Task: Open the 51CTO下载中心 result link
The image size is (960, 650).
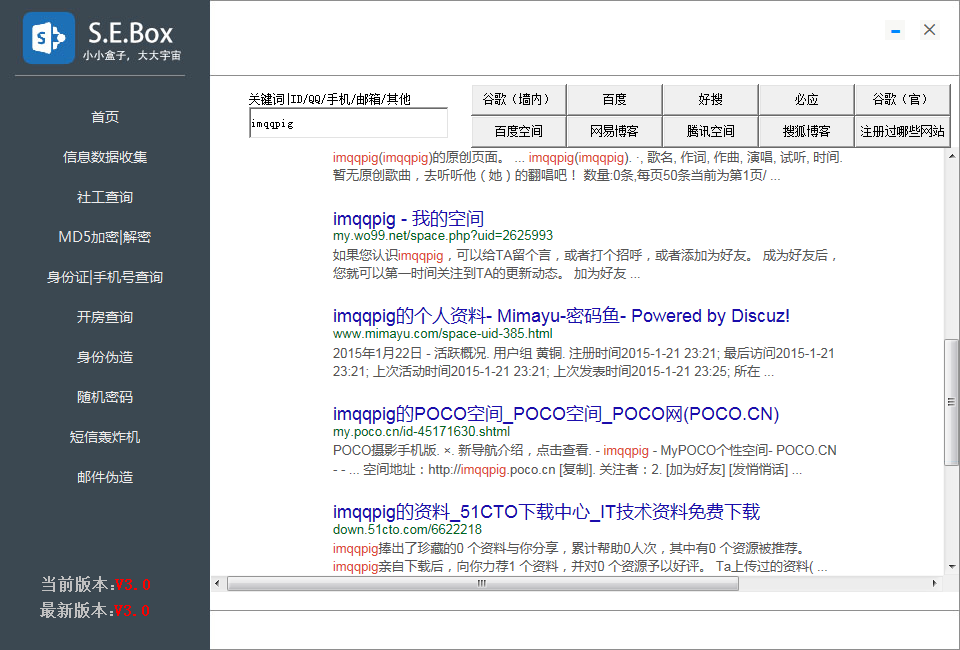Action: tap(546, 512)
